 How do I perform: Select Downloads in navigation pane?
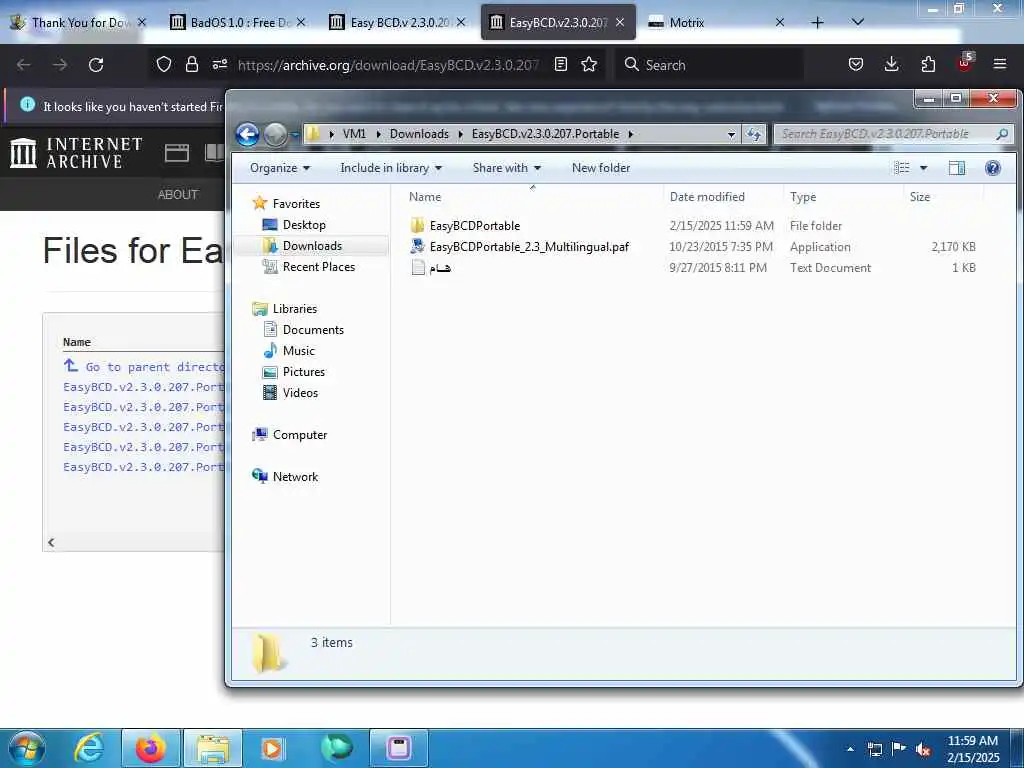pyautogui.click(x=312, y=246)
